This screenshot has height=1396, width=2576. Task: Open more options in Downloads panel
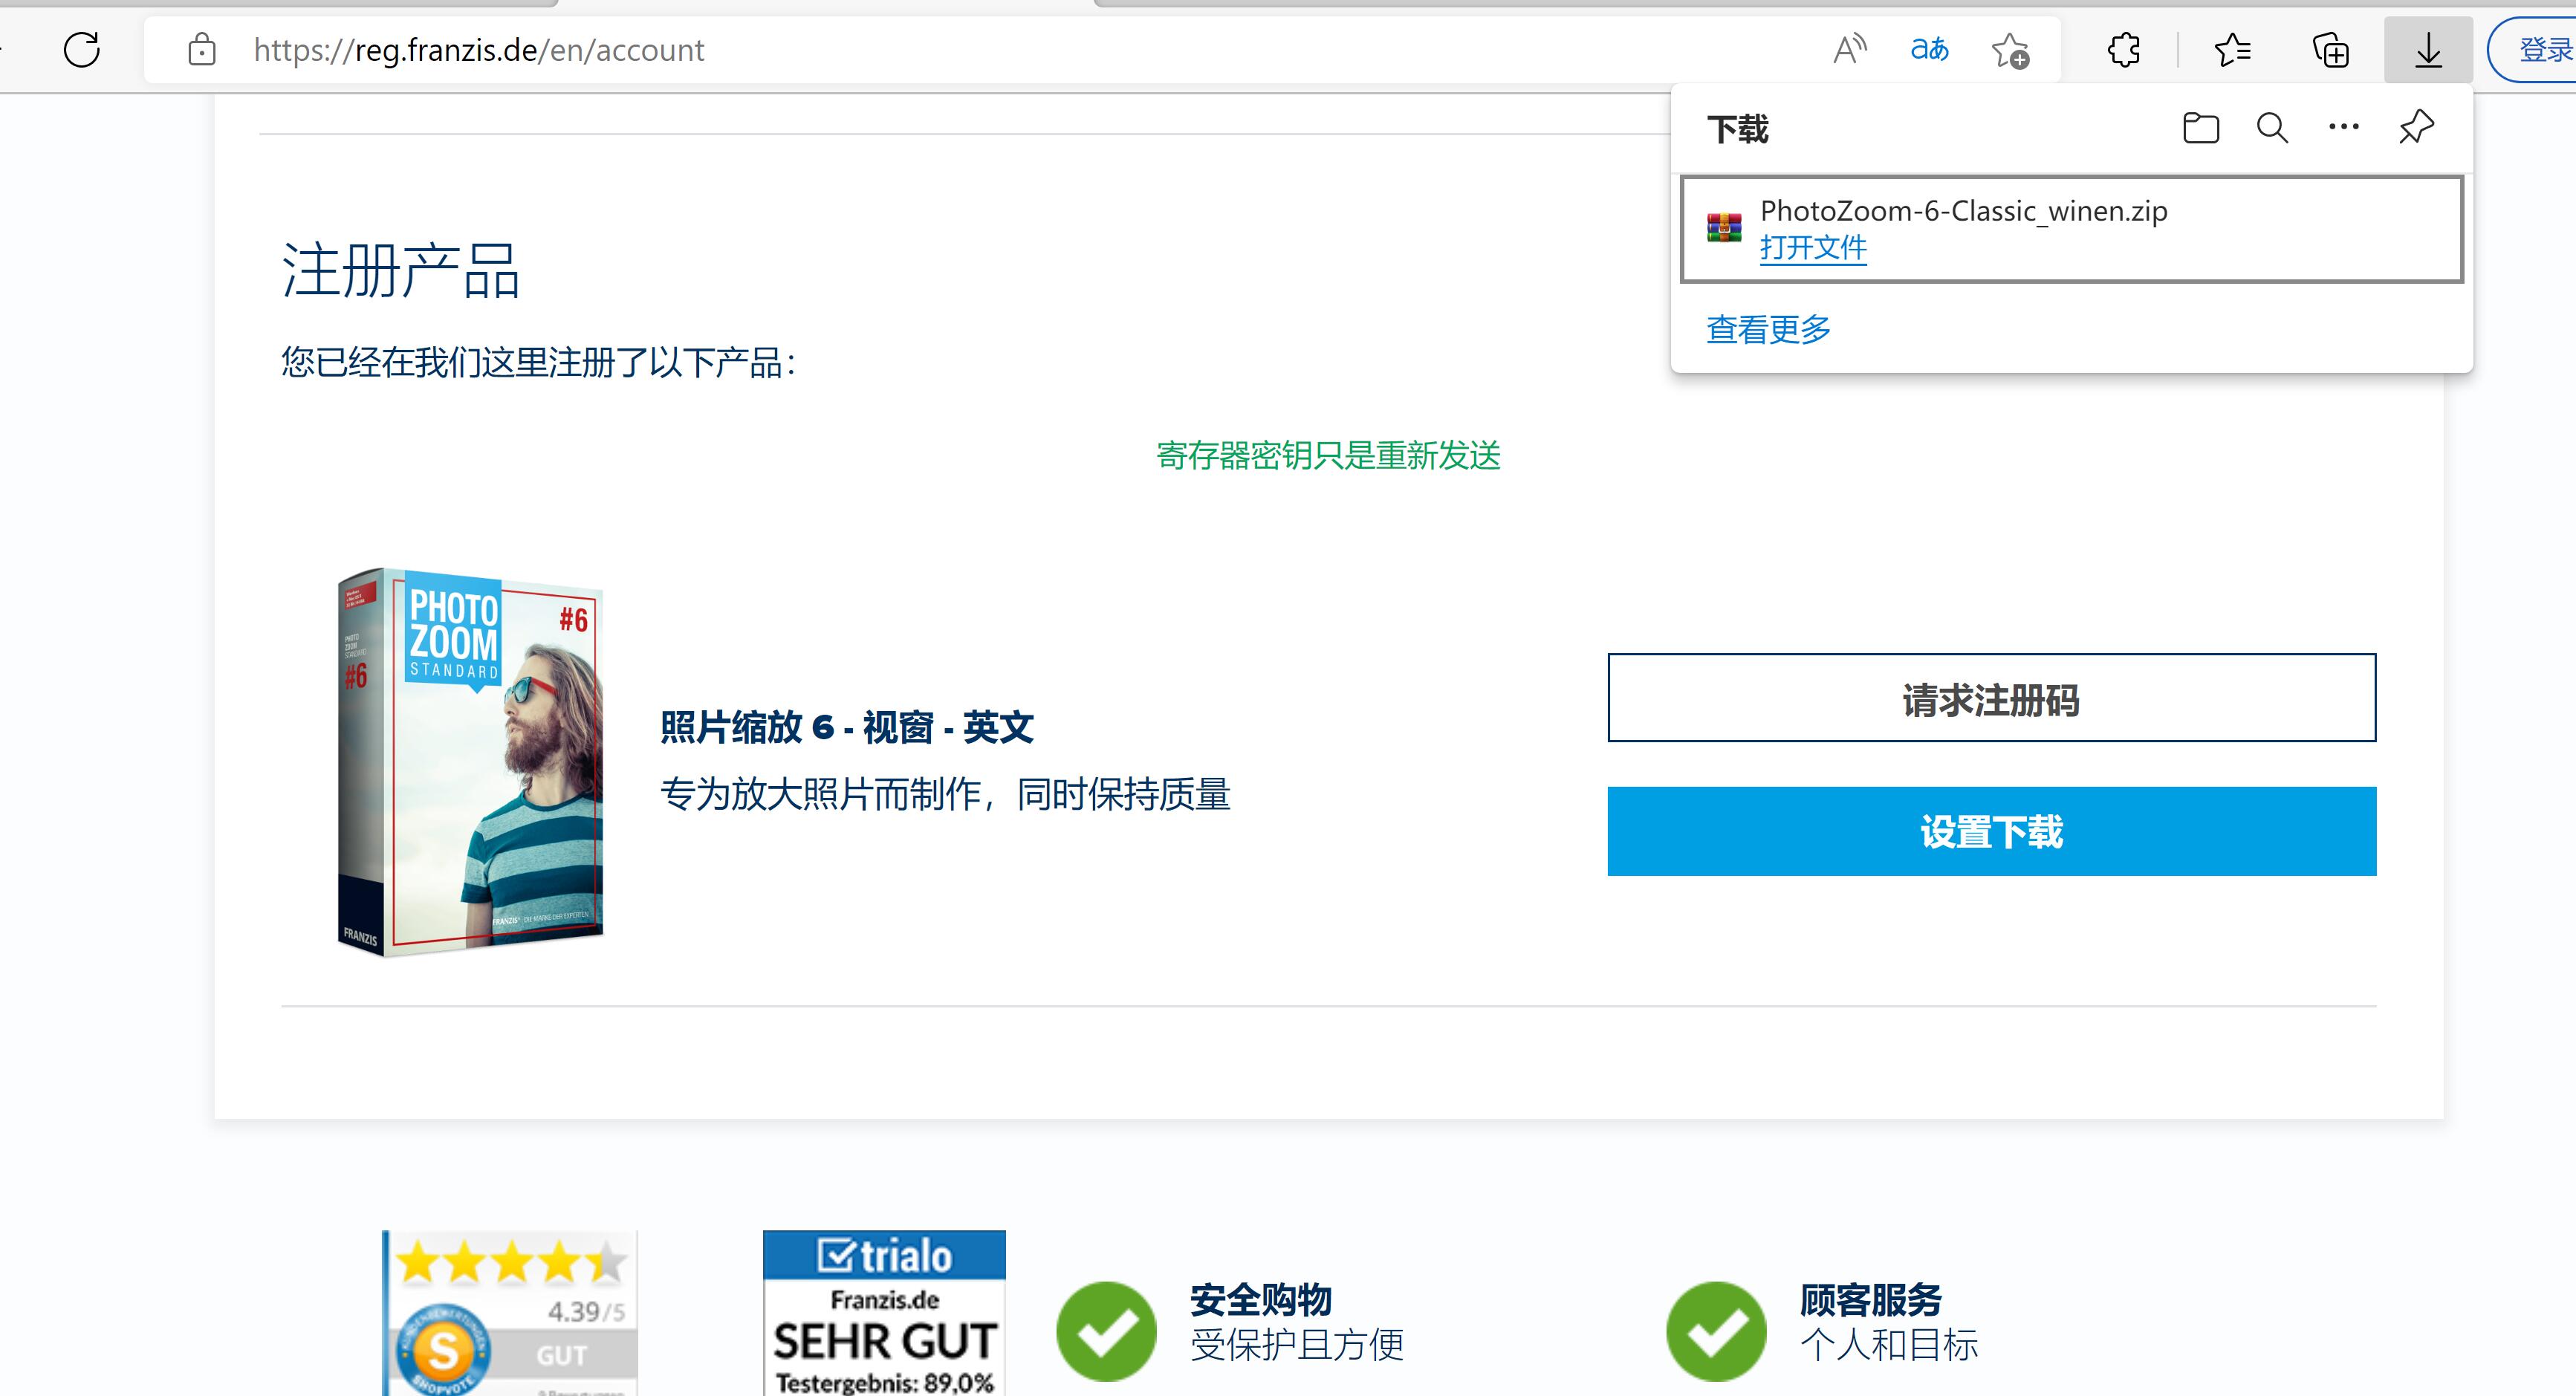coord(2344,127)
